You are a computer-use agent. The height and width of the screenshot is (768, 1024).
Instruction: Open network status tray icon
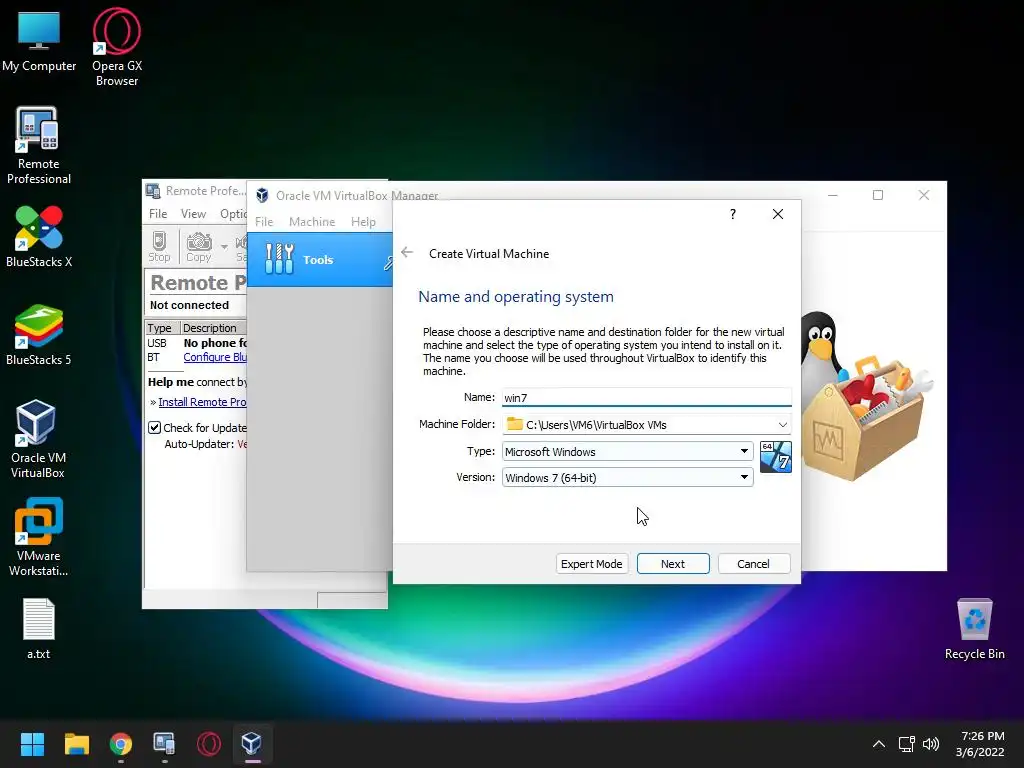pos(906,744)
